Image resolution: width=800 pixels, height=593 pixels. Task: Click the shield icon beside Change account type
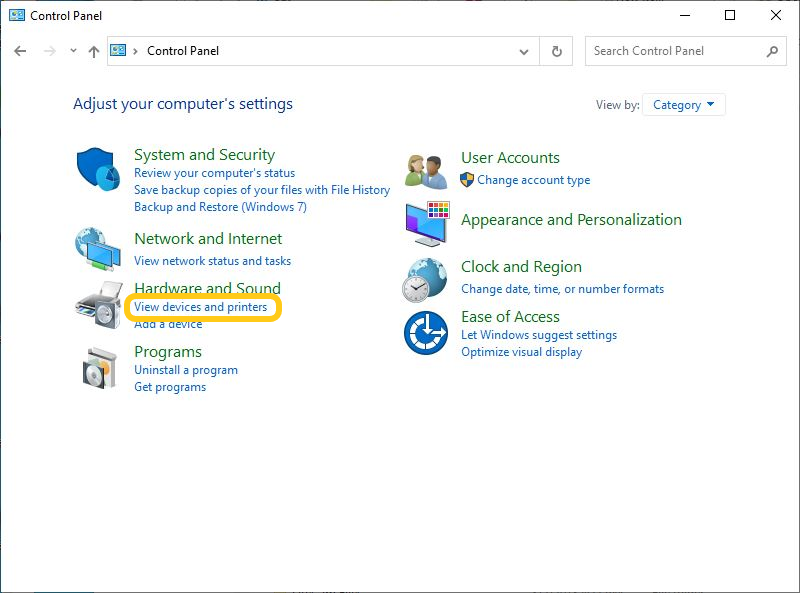point(467,180)
